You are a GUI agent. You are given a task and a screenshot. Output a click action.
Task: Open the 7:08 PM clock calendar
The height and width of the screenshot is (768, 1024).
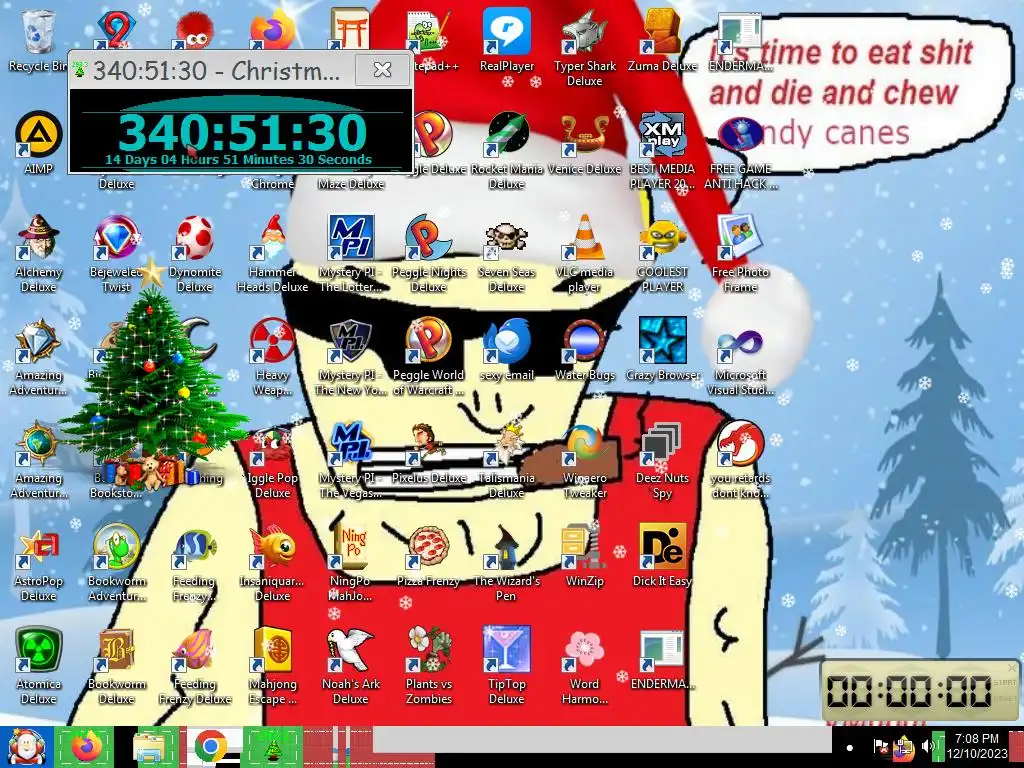click(977, 746)
